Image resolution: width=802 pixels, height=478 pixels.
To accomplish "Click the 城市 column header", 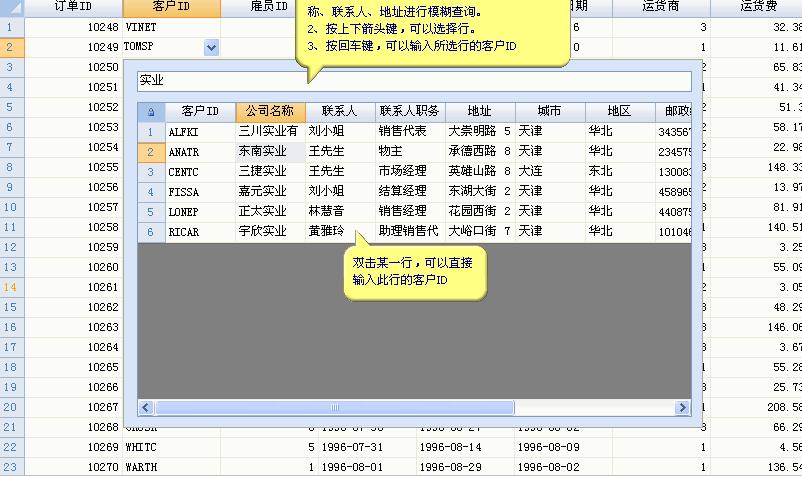I will click(550, 112).
